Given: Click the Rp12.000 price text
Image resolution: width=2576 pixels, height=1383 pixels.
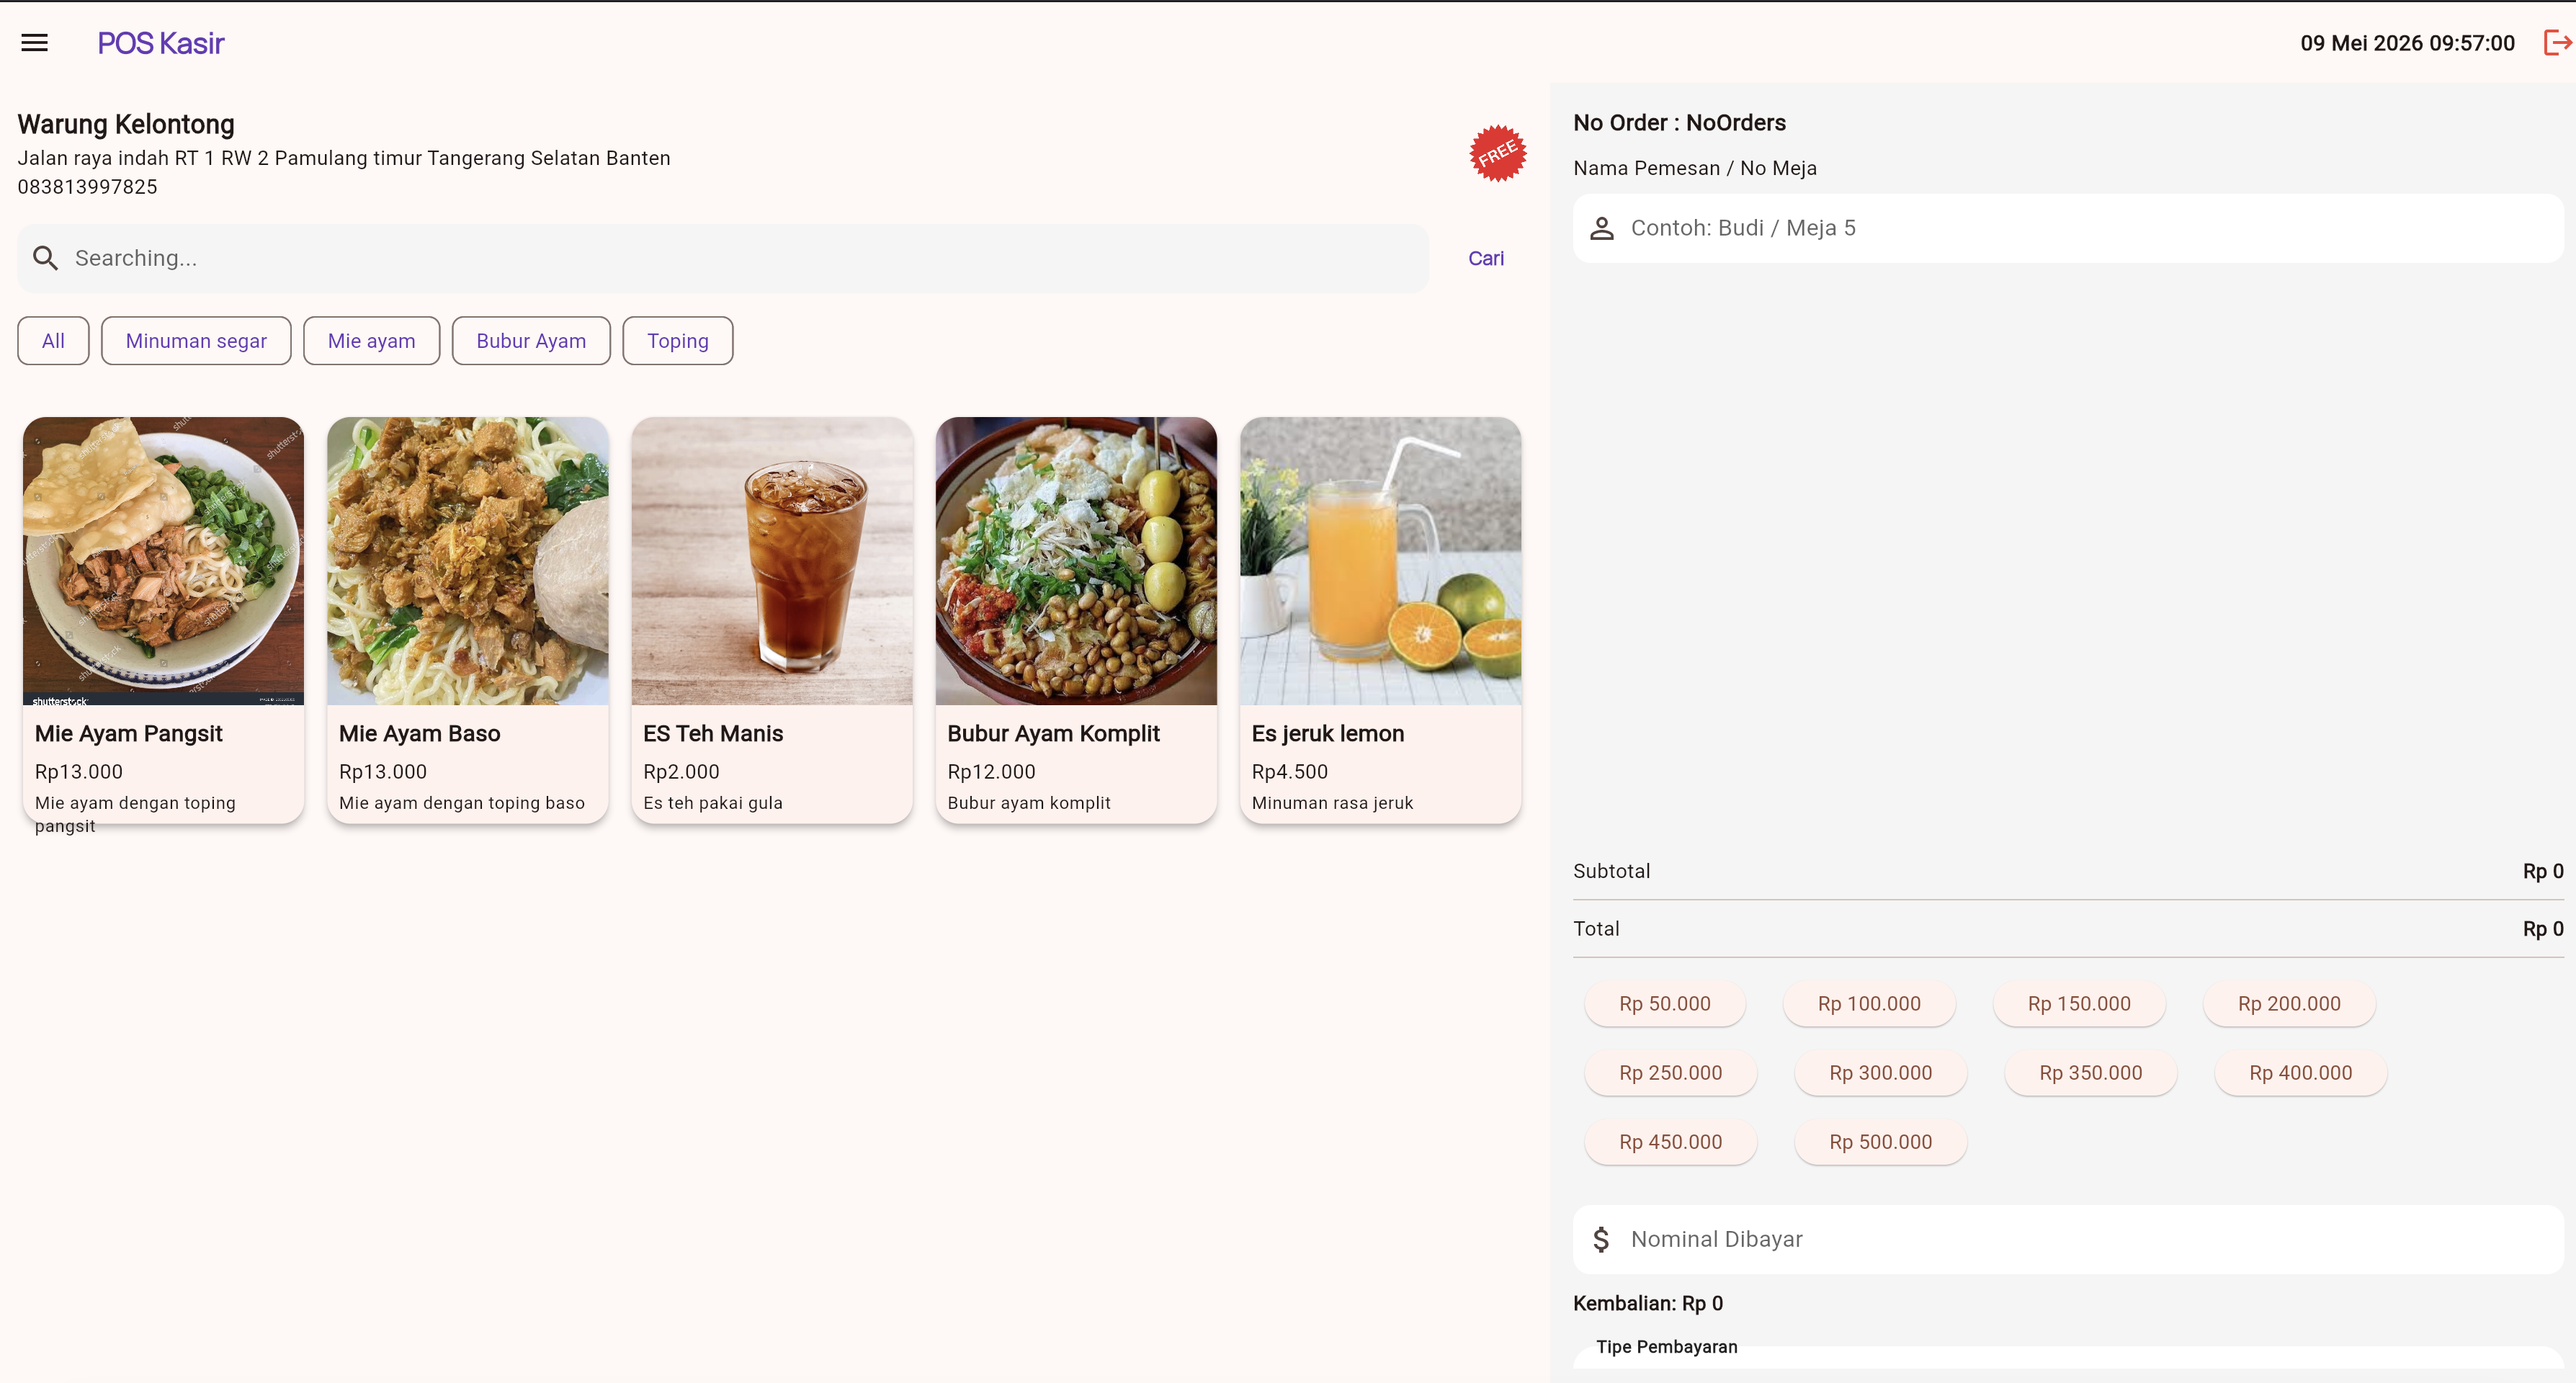Looking at the screenshot, I should pos(991,771).
